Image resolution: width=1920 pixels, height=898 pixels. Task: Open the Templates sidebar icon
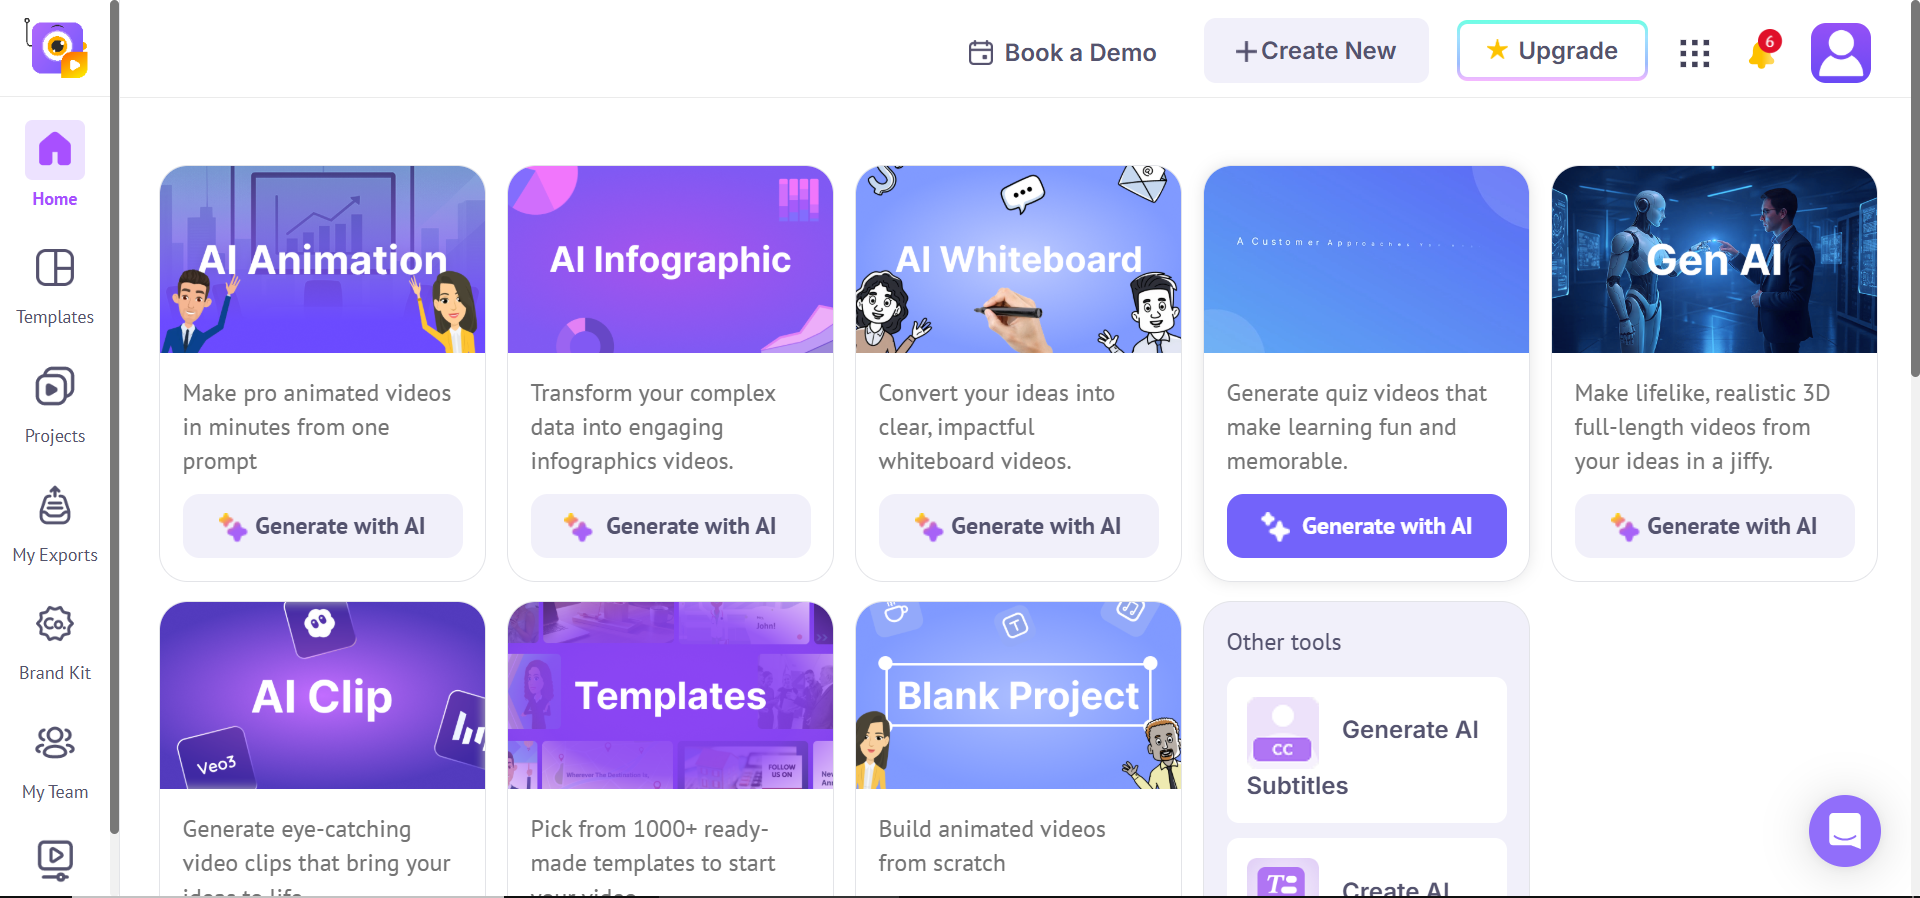(x=55, y=269)
